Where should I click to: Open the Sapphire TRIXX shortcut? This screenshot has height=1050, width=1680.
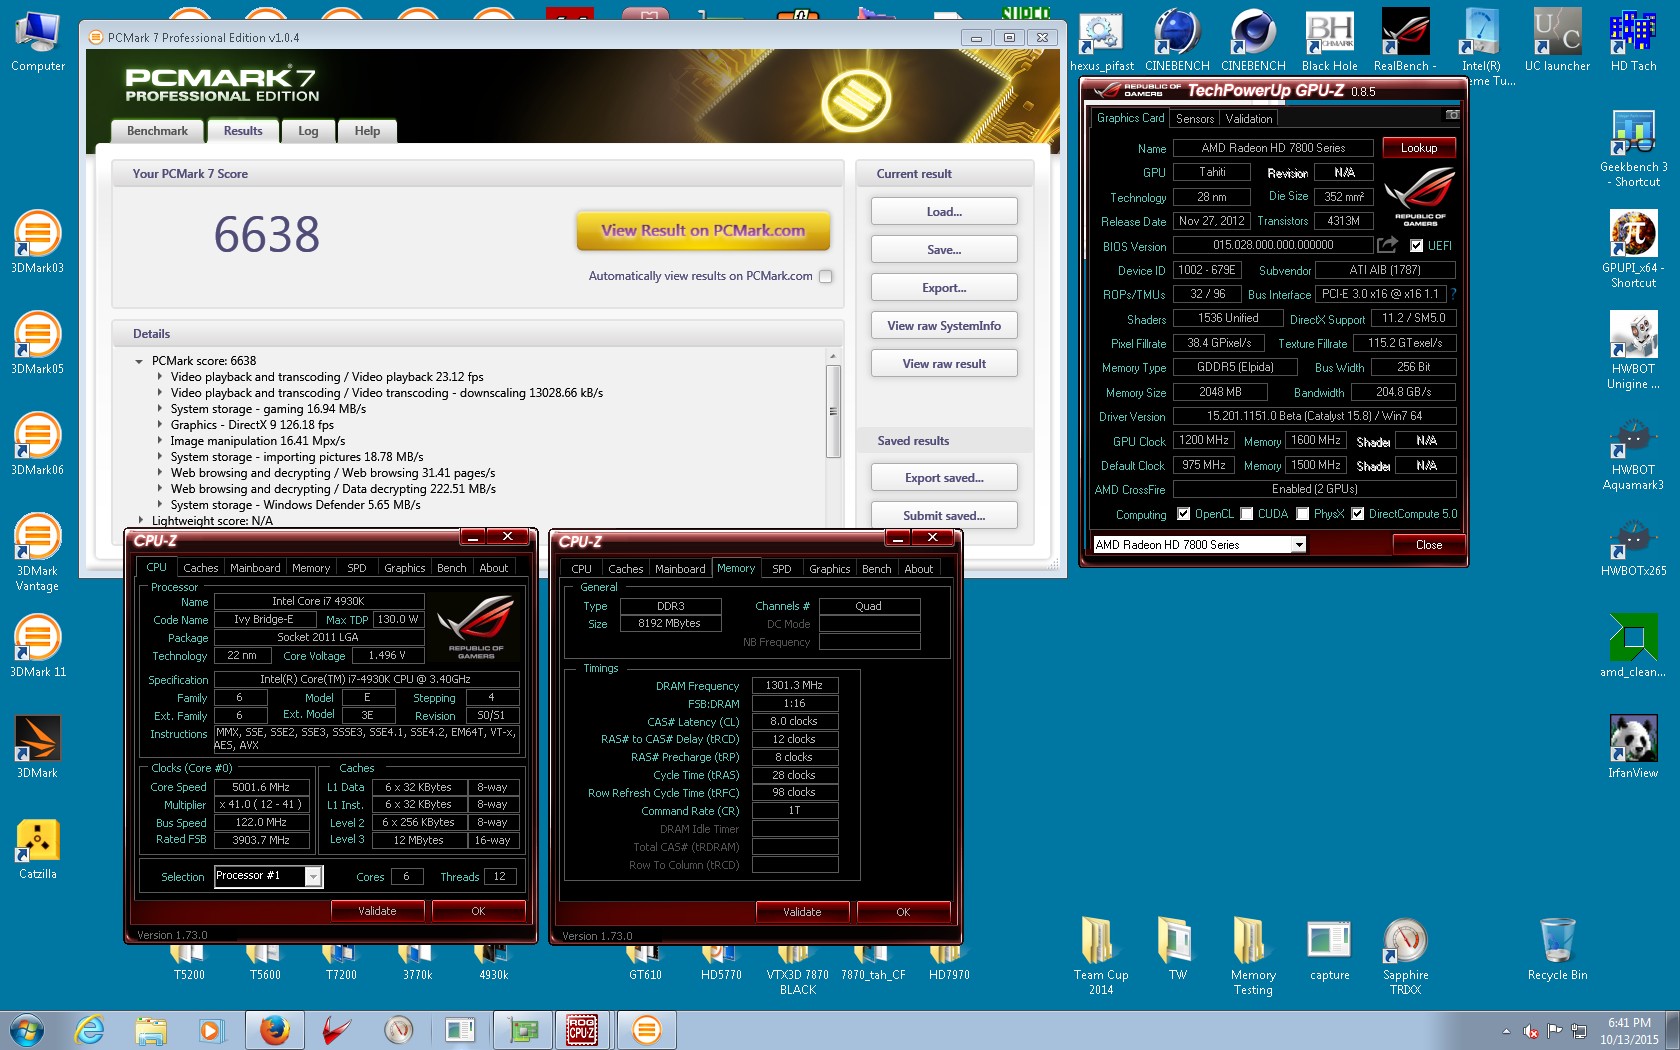point(1405,957)
